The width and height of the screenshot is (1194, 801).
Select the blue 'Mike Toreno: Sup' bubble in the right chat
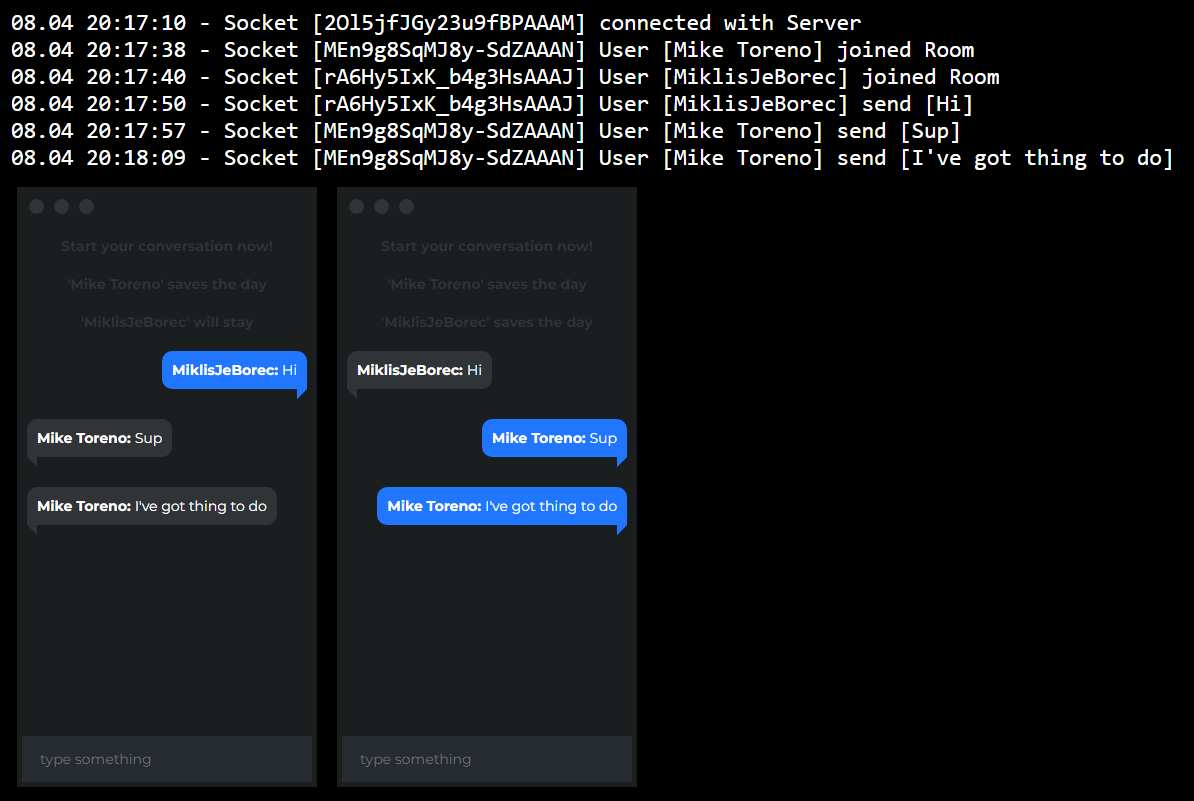coord(554,438)
